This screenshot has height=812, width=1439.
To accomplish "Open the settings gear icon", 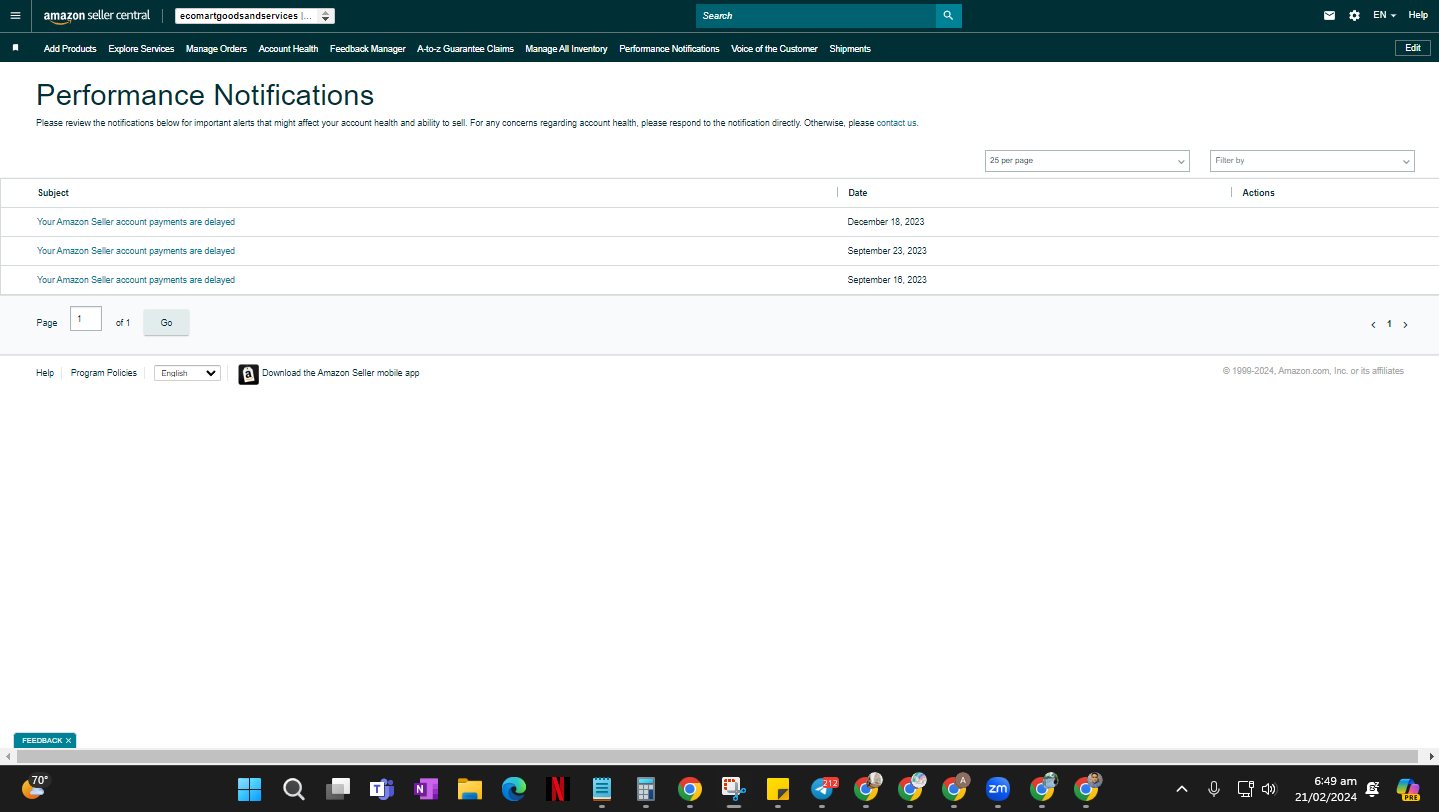I will click(1354, 16).
